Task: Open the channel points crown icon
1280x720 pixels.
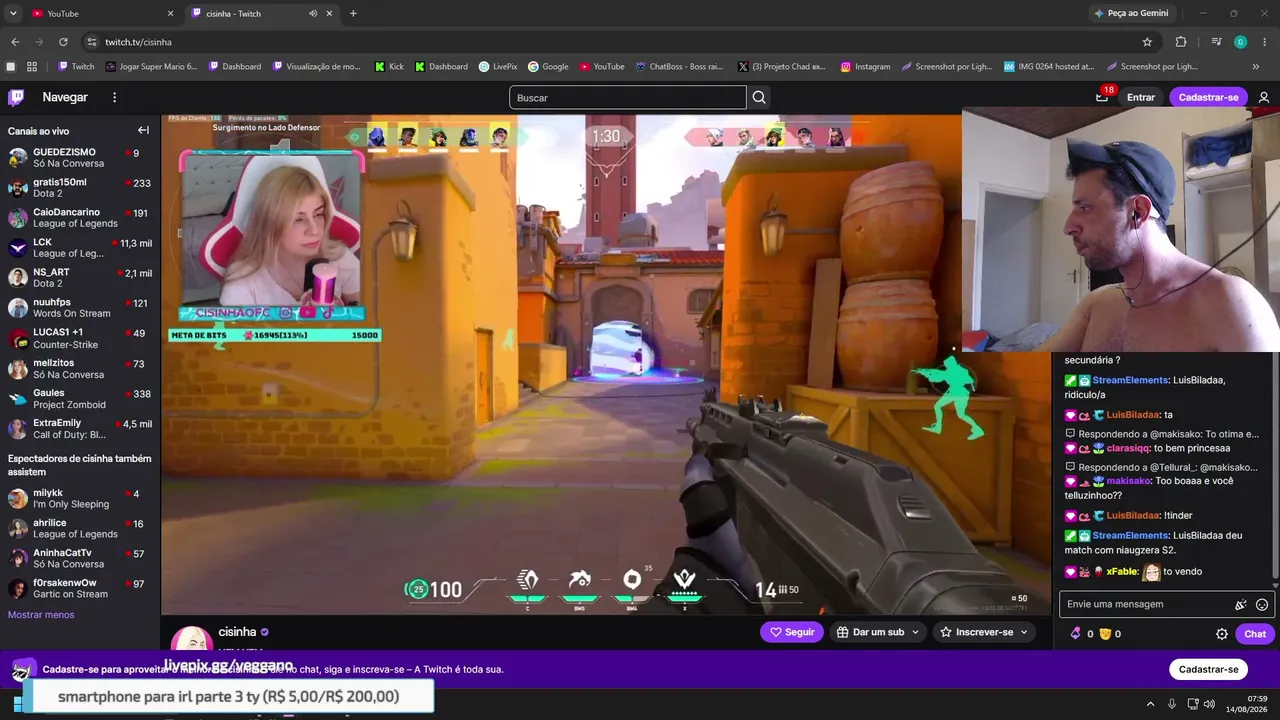Action: pos(1105,634)
